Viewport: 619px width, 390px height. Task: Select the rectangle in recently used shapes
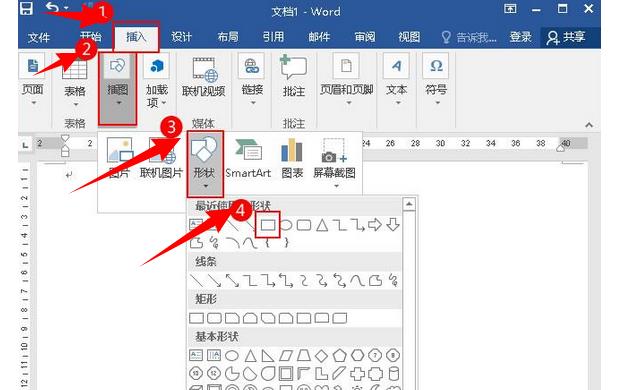268,225
